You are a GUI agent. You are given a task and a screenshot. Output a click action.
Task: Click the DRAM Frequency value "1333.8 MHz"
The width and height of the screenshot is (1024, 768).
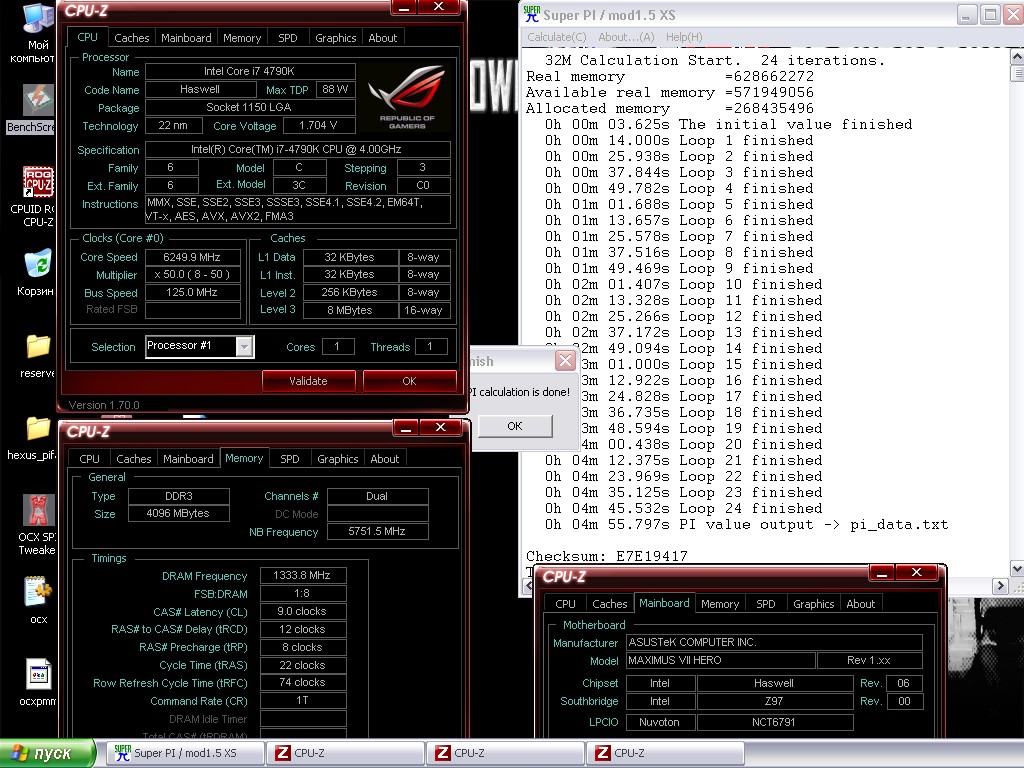click(x=302, y=575)
